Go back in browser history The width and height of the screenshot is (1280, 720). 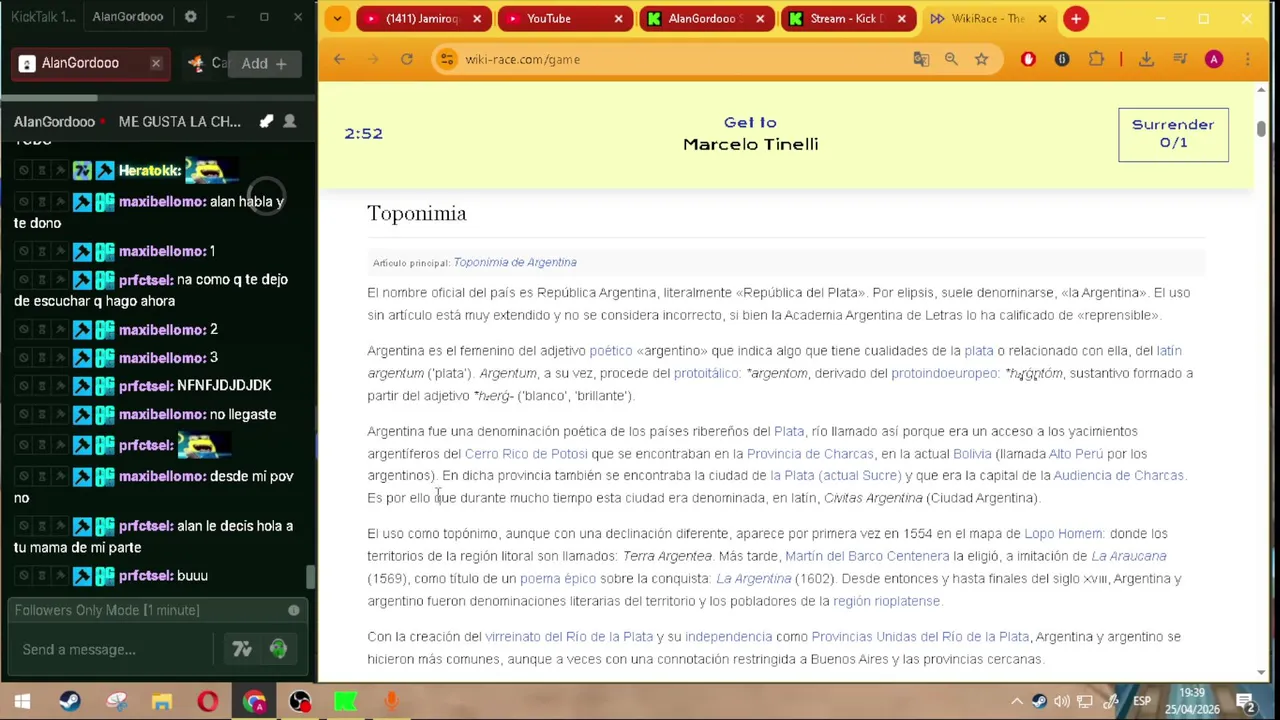[x=339, y=59]
